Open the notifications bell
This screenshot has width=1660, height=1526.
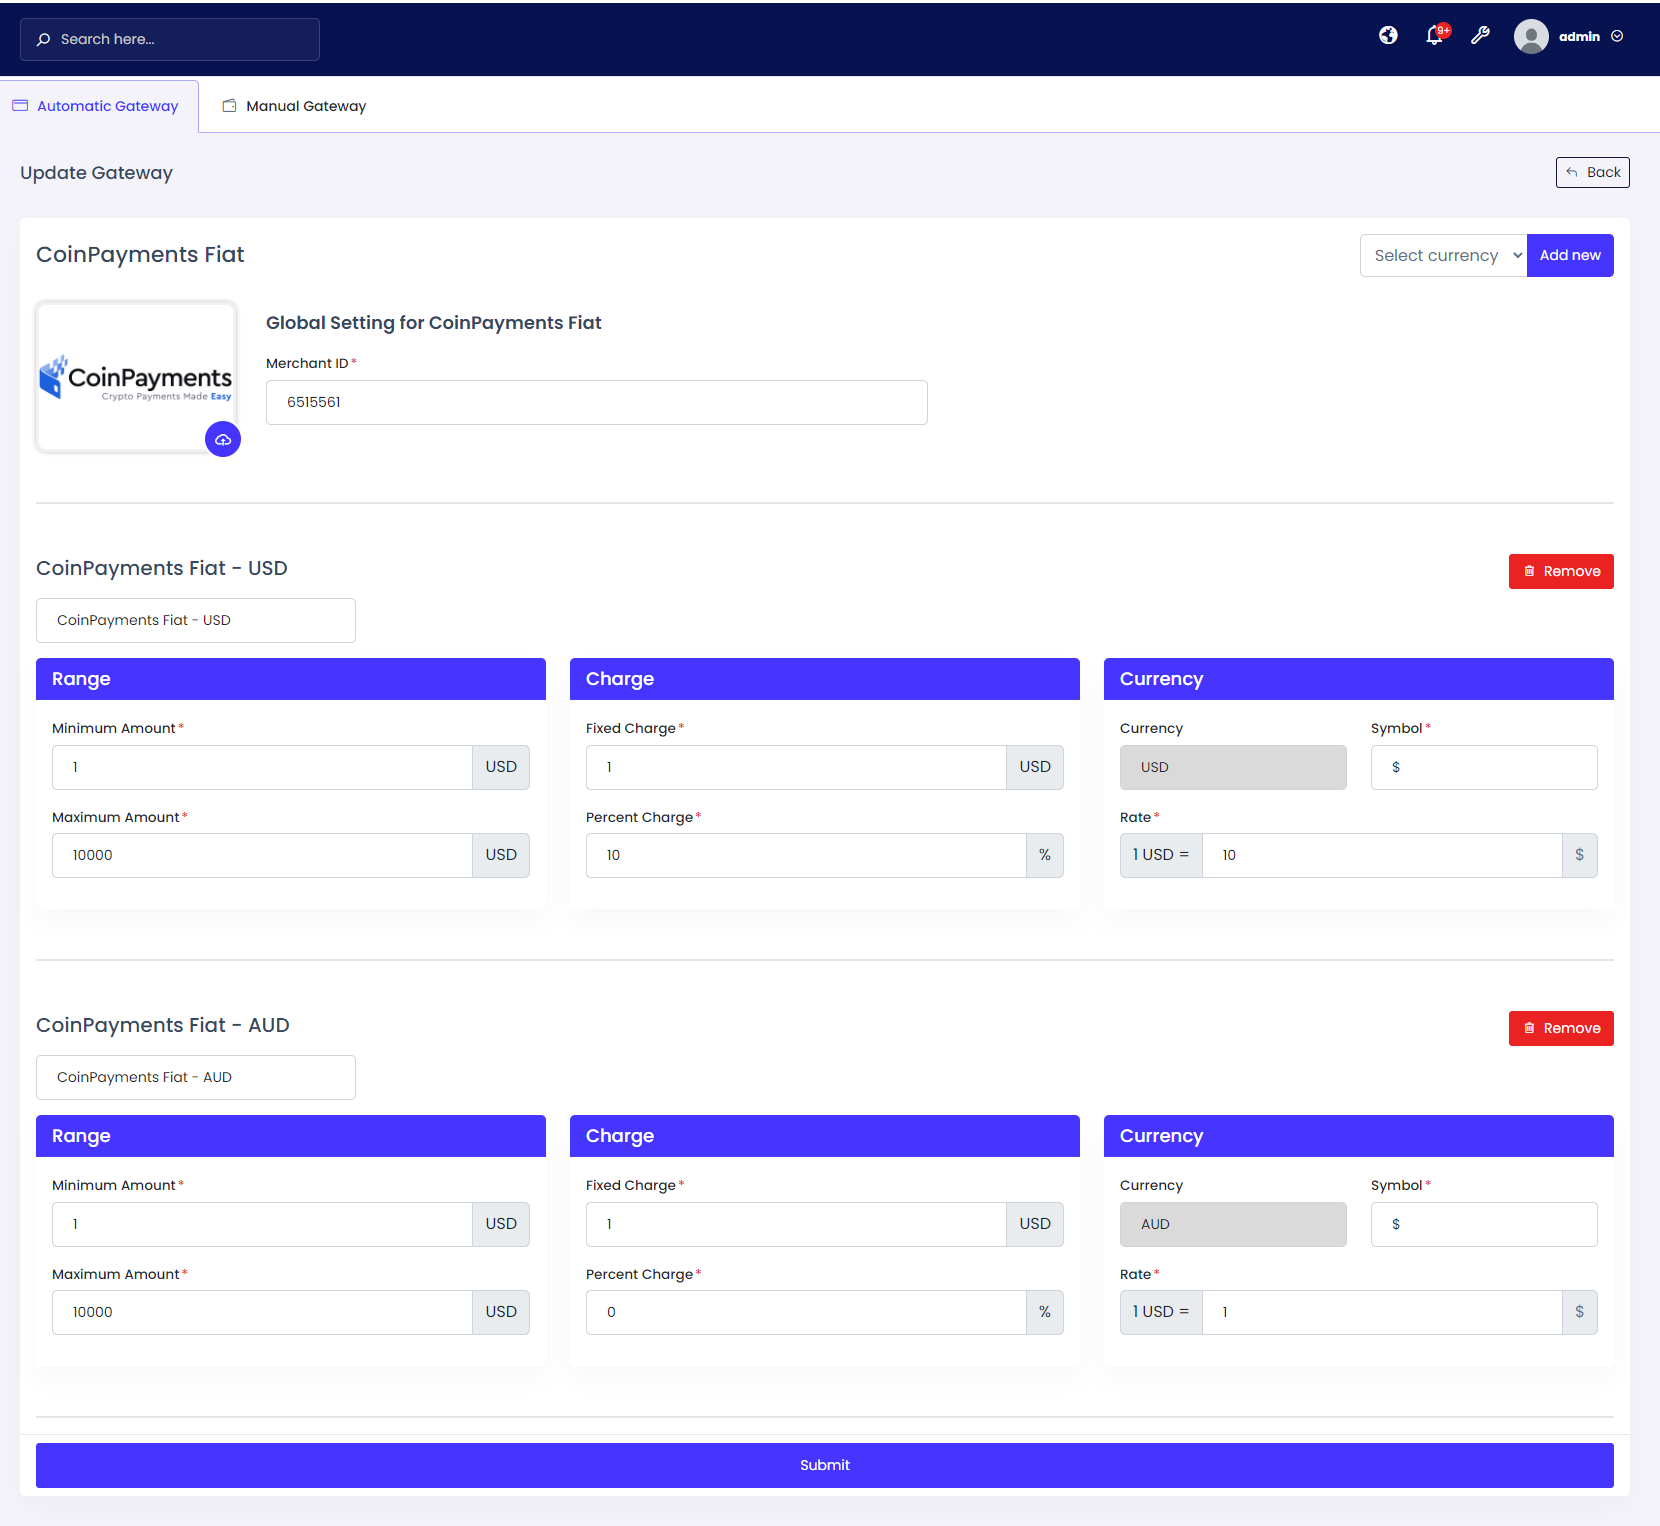(1435, 36)
